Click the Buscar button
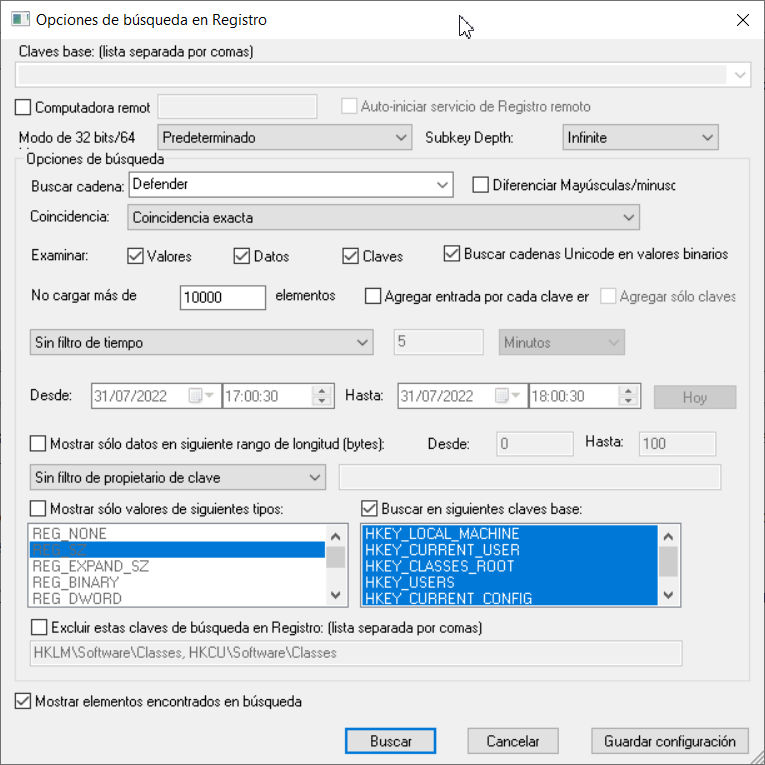The height and width of the screenshot is (765, 765). pyautogui.click(x=390, y=741)
